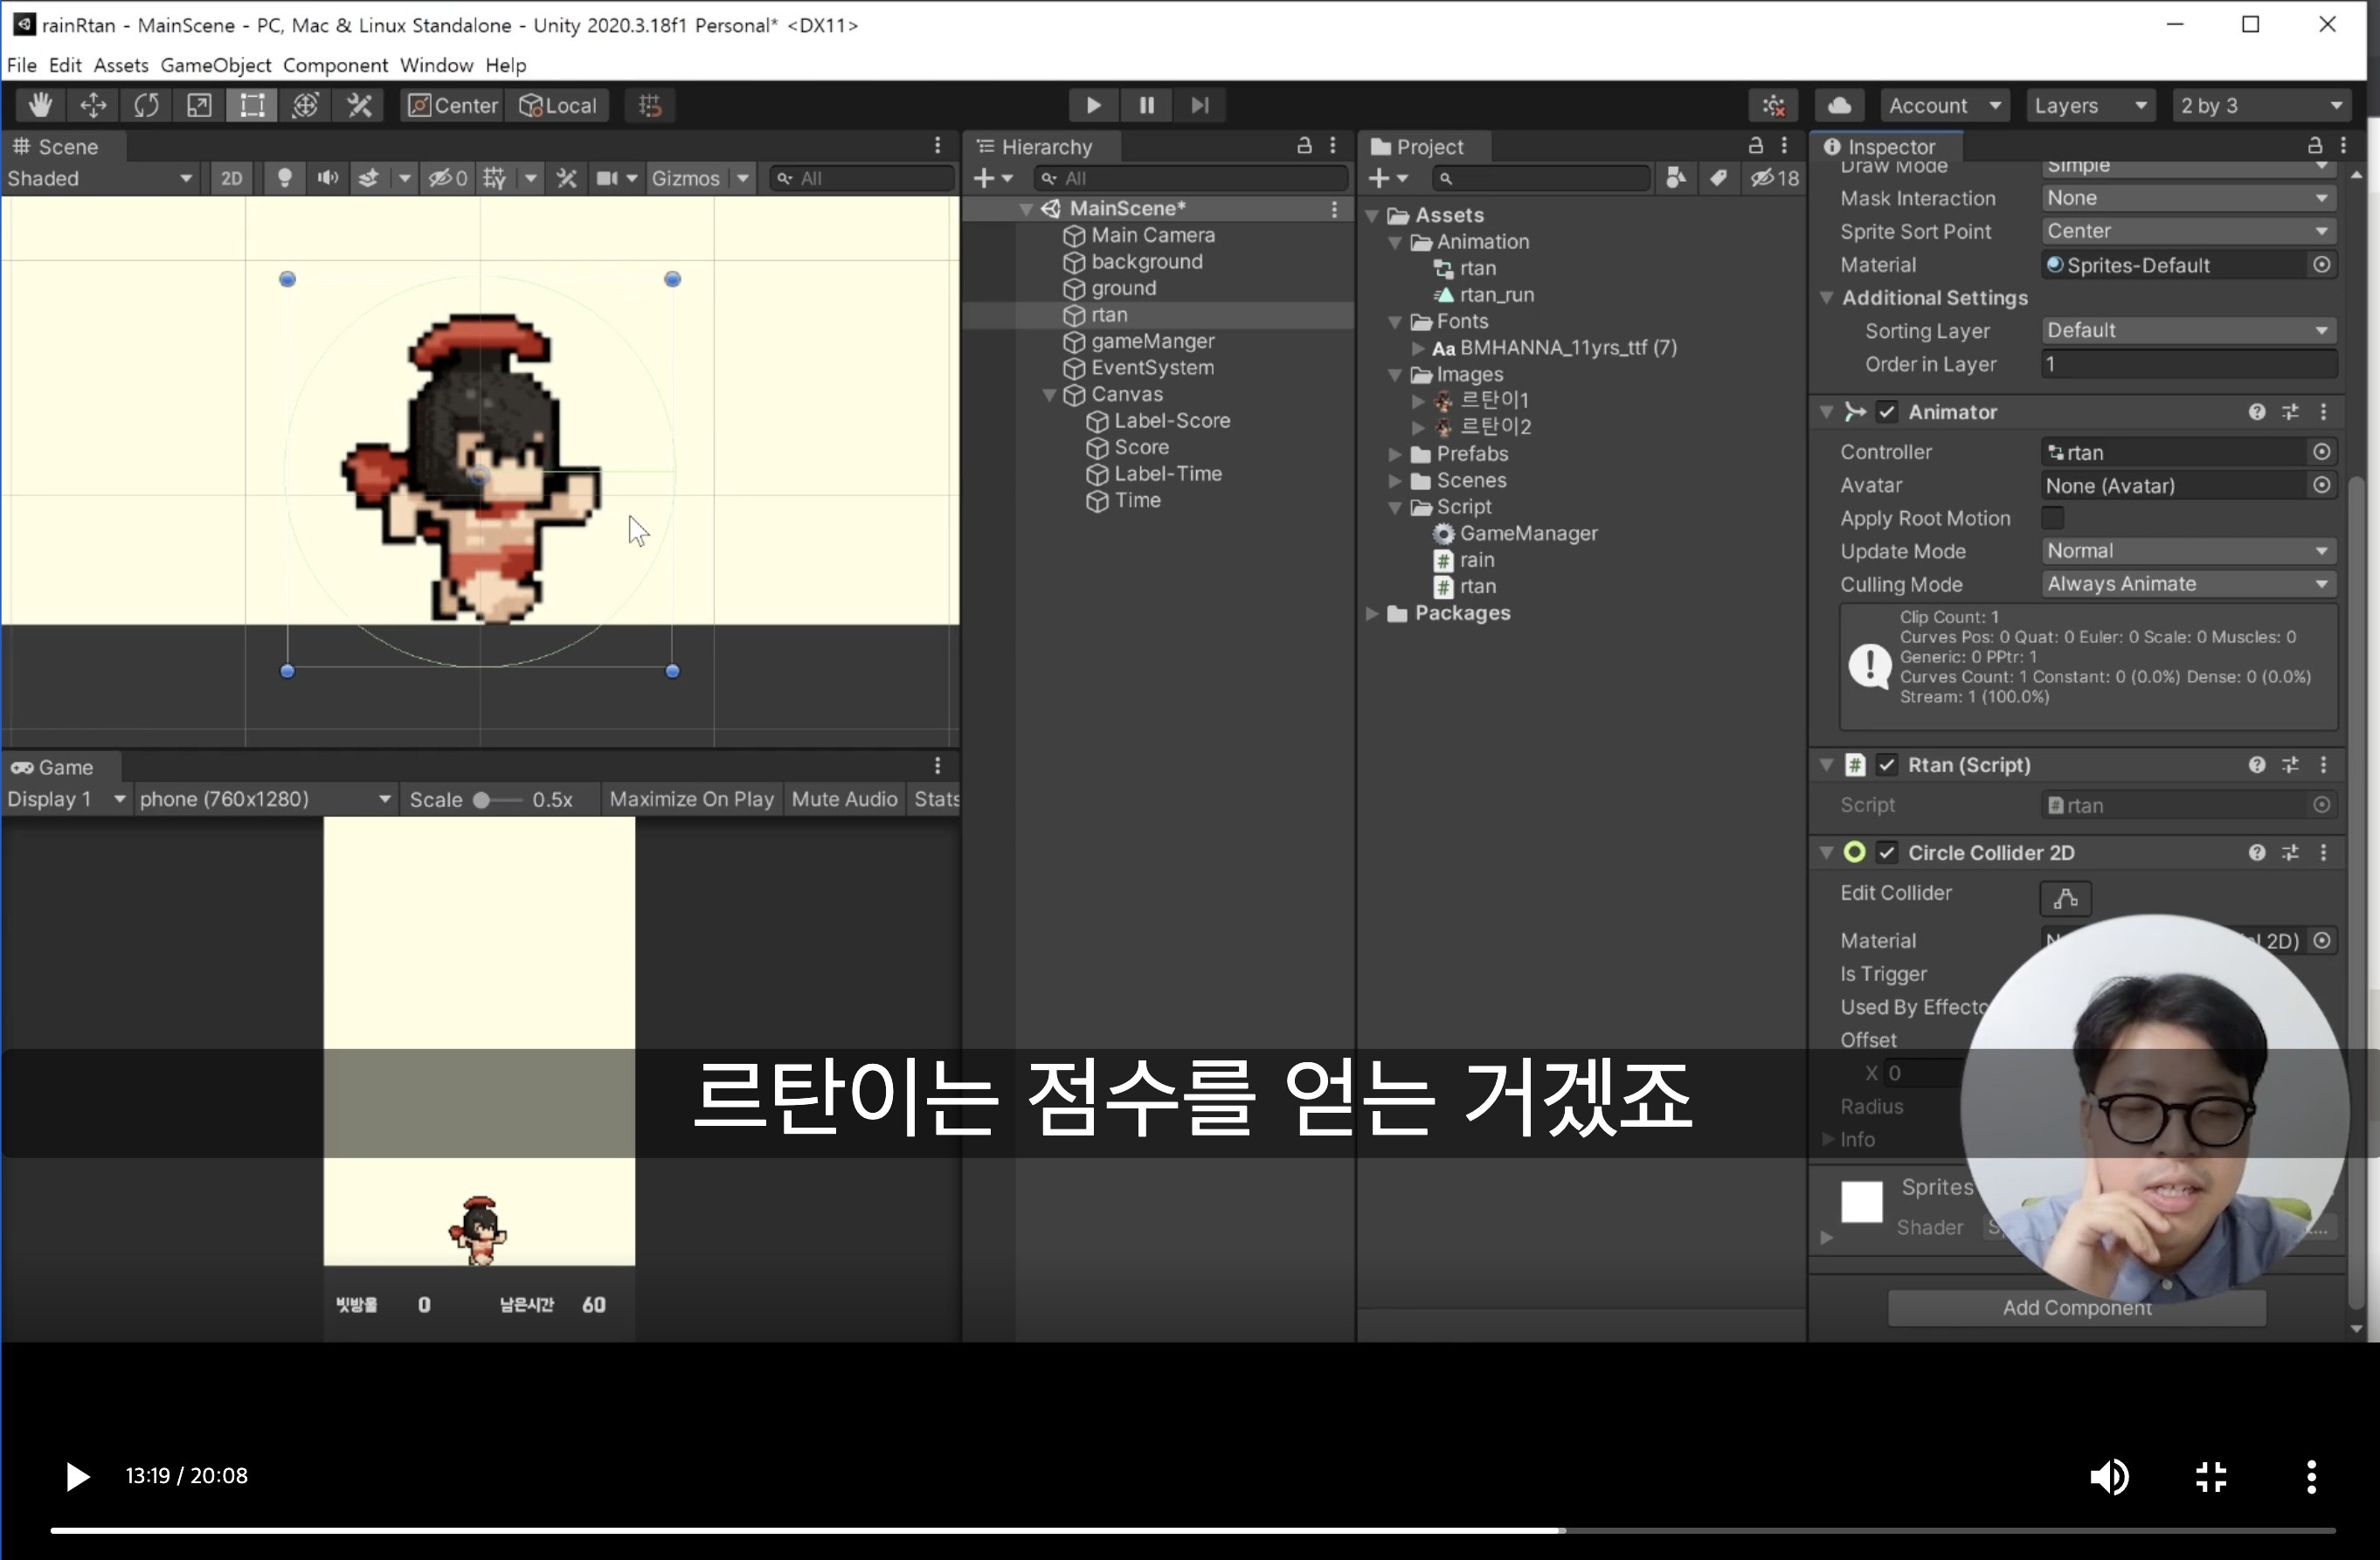
Task: Disable the Circle Collider 2D checkbox
Action: pyautogui.click(x=1887, y=853)
